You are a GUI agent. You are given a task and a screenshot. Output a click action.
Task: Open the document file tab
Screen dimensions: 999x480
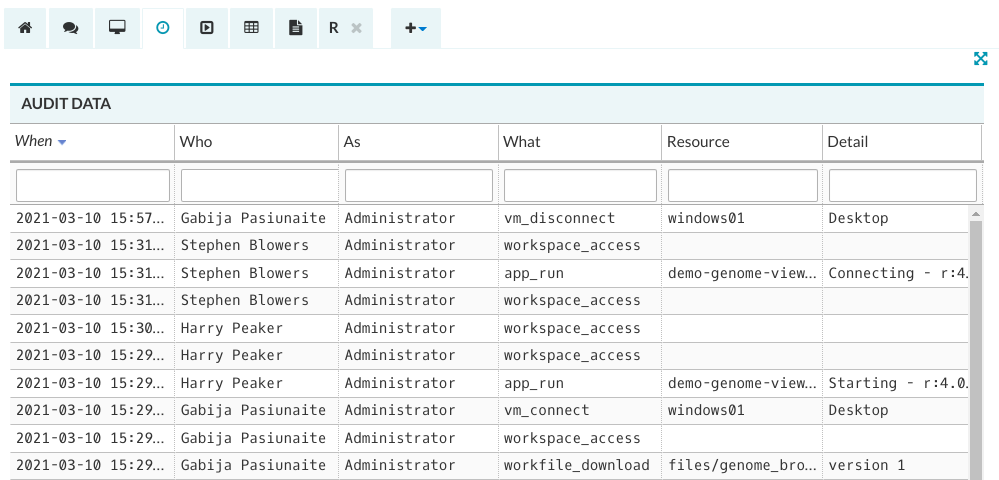point(296,28)
